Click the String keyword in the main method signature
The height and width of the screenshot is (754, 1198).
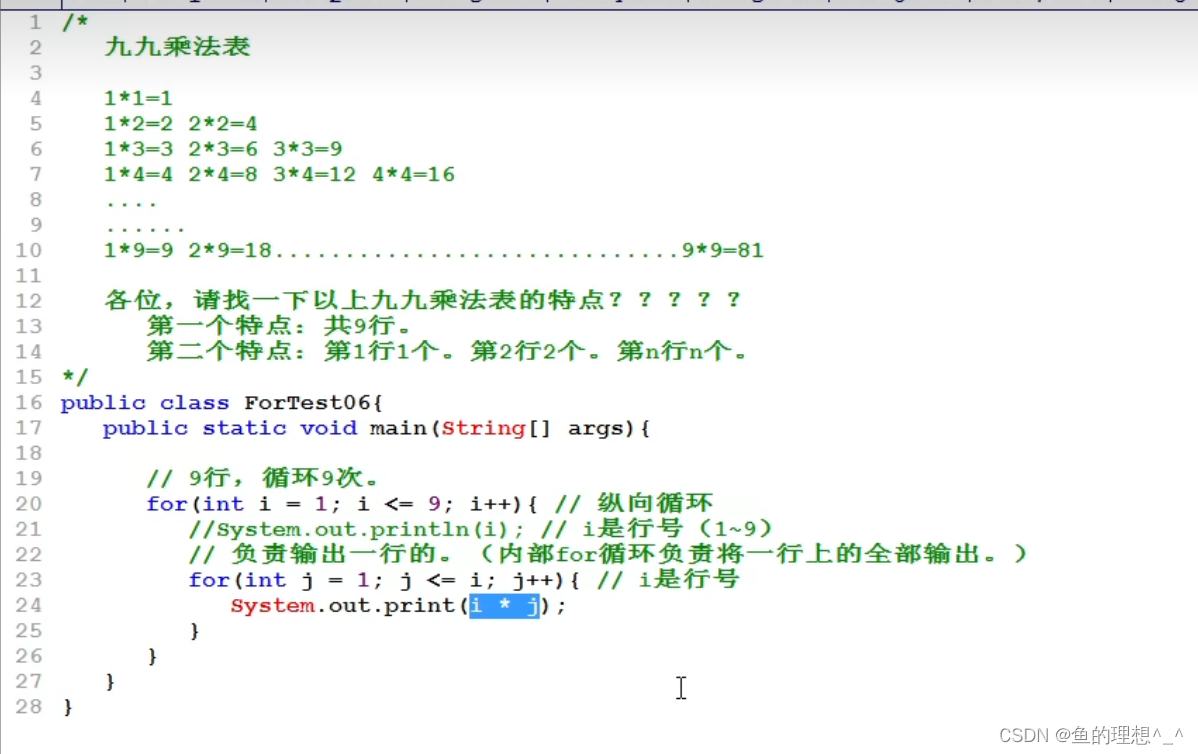(484, 428)
